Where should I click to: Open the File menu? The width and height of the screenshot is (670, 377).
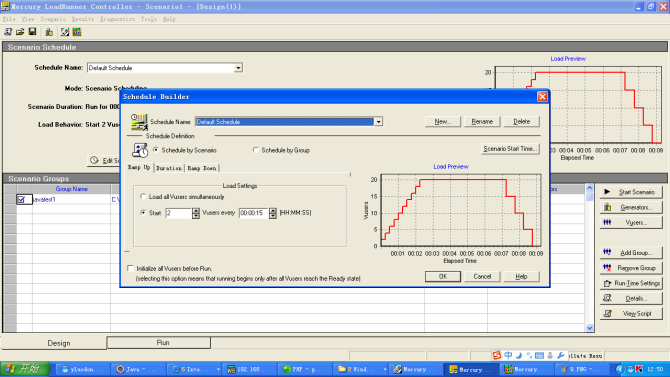[x=9, y=19]
